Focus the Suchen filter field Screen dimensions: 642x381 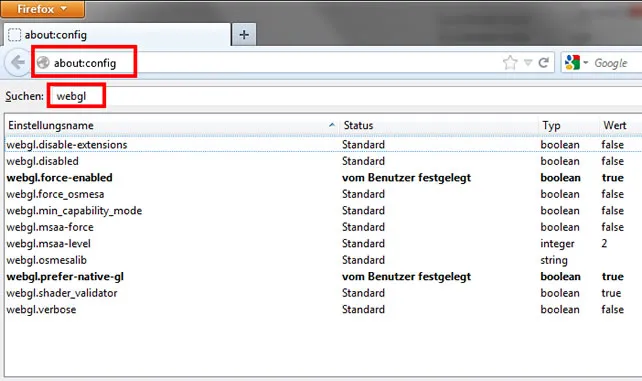click(x=344, y=96)
